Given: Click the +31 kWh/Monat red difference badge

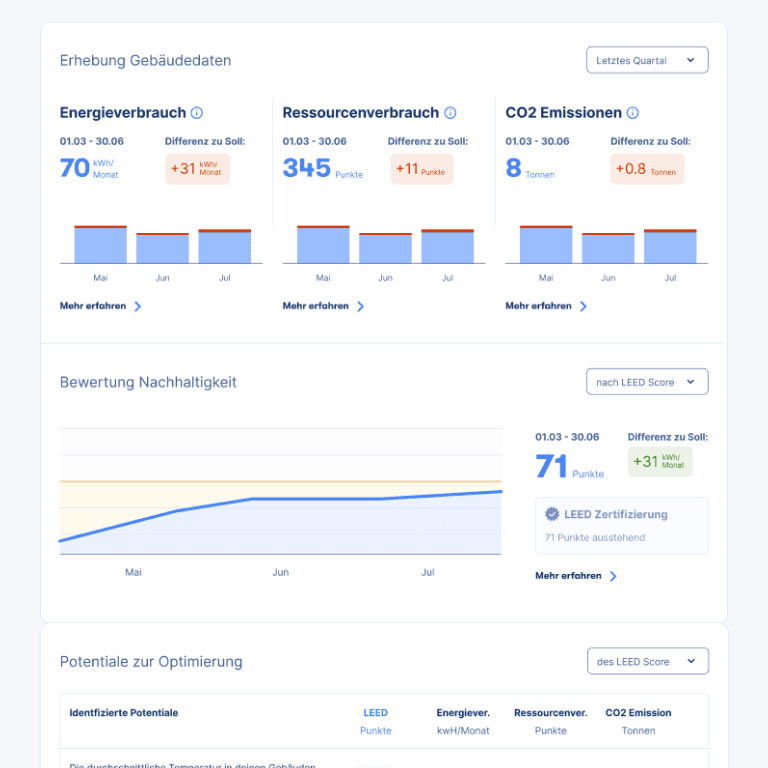Looking at the screenshot, I should pyautogui.click(x=197, y=169).
